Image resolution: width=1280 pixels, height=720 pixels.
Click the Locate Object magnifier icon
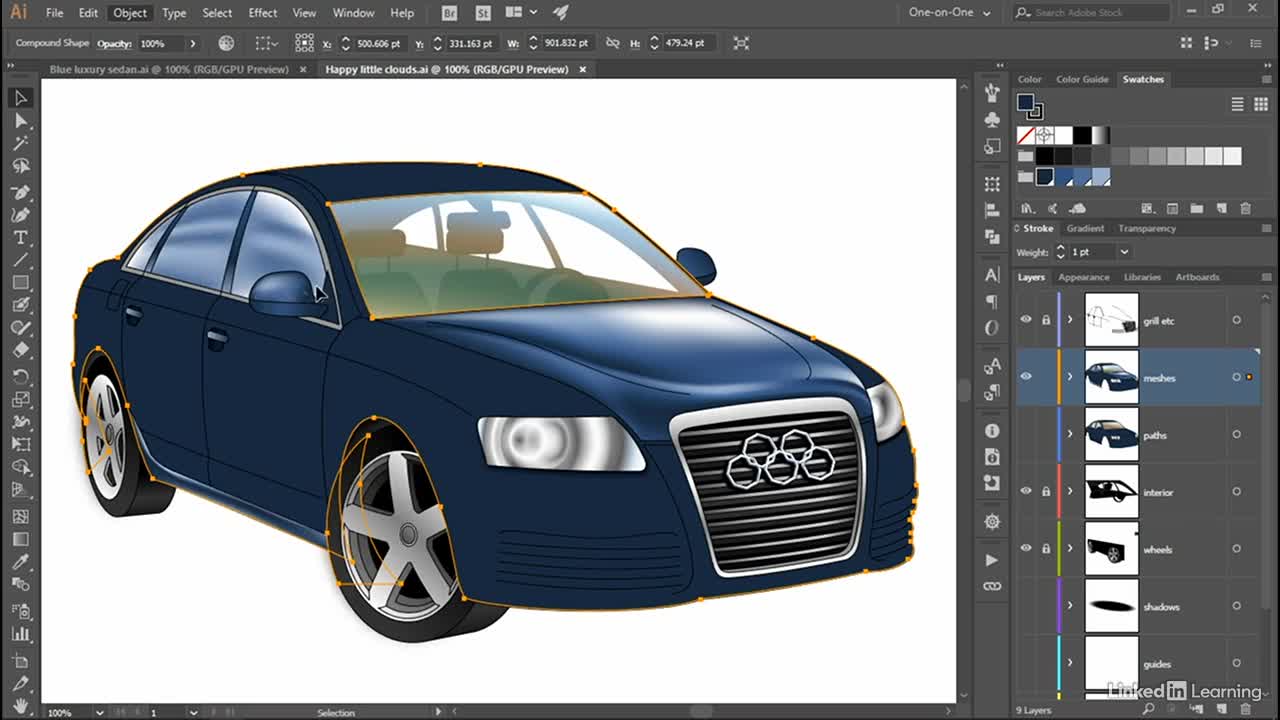coord(1150,709)
